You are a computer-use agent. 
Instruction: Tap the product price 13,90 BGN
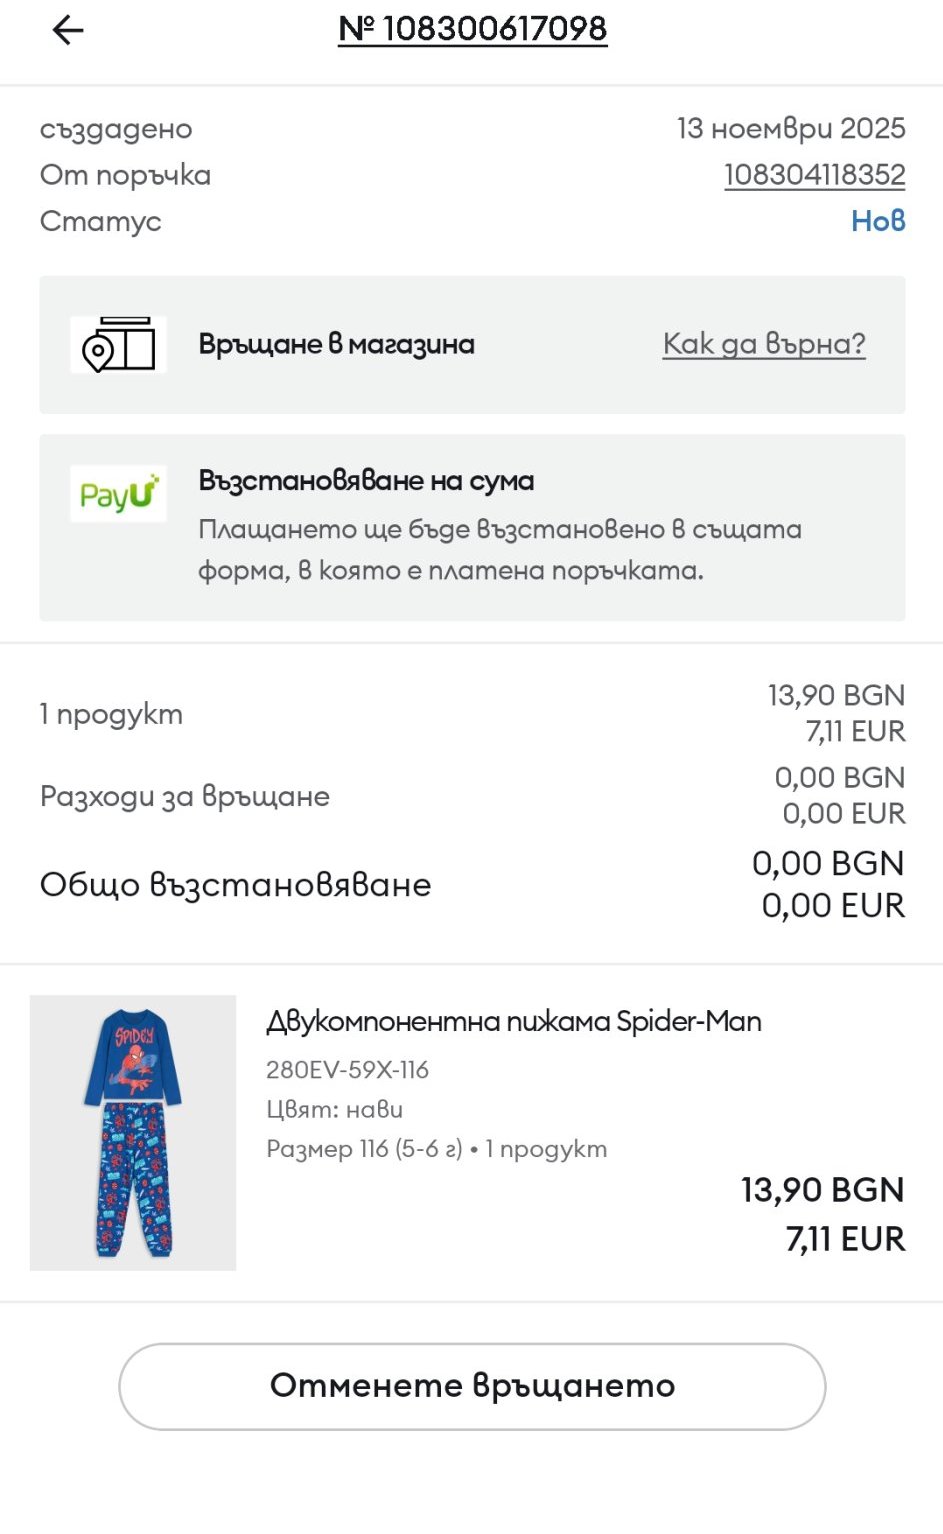click(x=822, y=1190)
